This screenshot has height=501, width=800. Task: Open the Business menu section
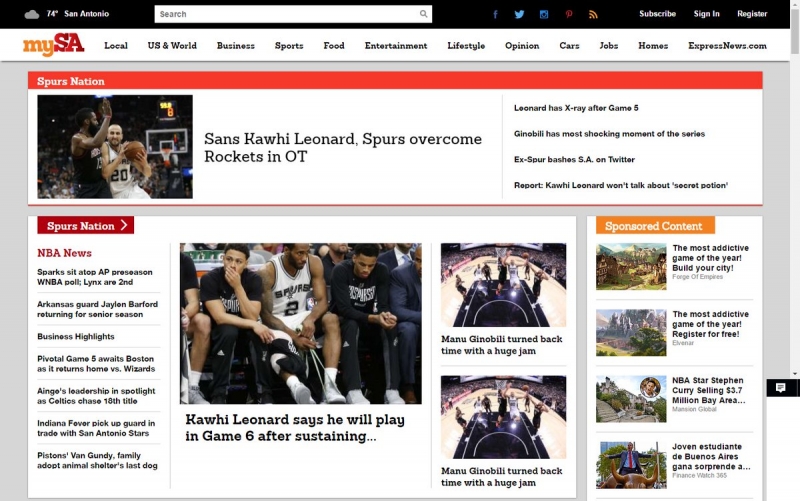point(235,45)
